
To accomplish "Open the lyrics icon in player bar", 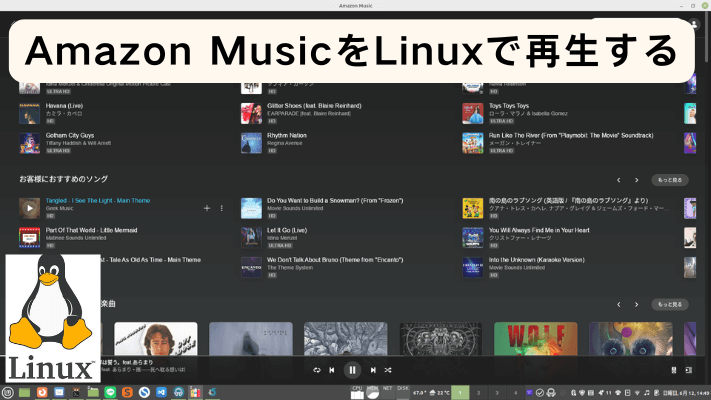I will (674, 370).
